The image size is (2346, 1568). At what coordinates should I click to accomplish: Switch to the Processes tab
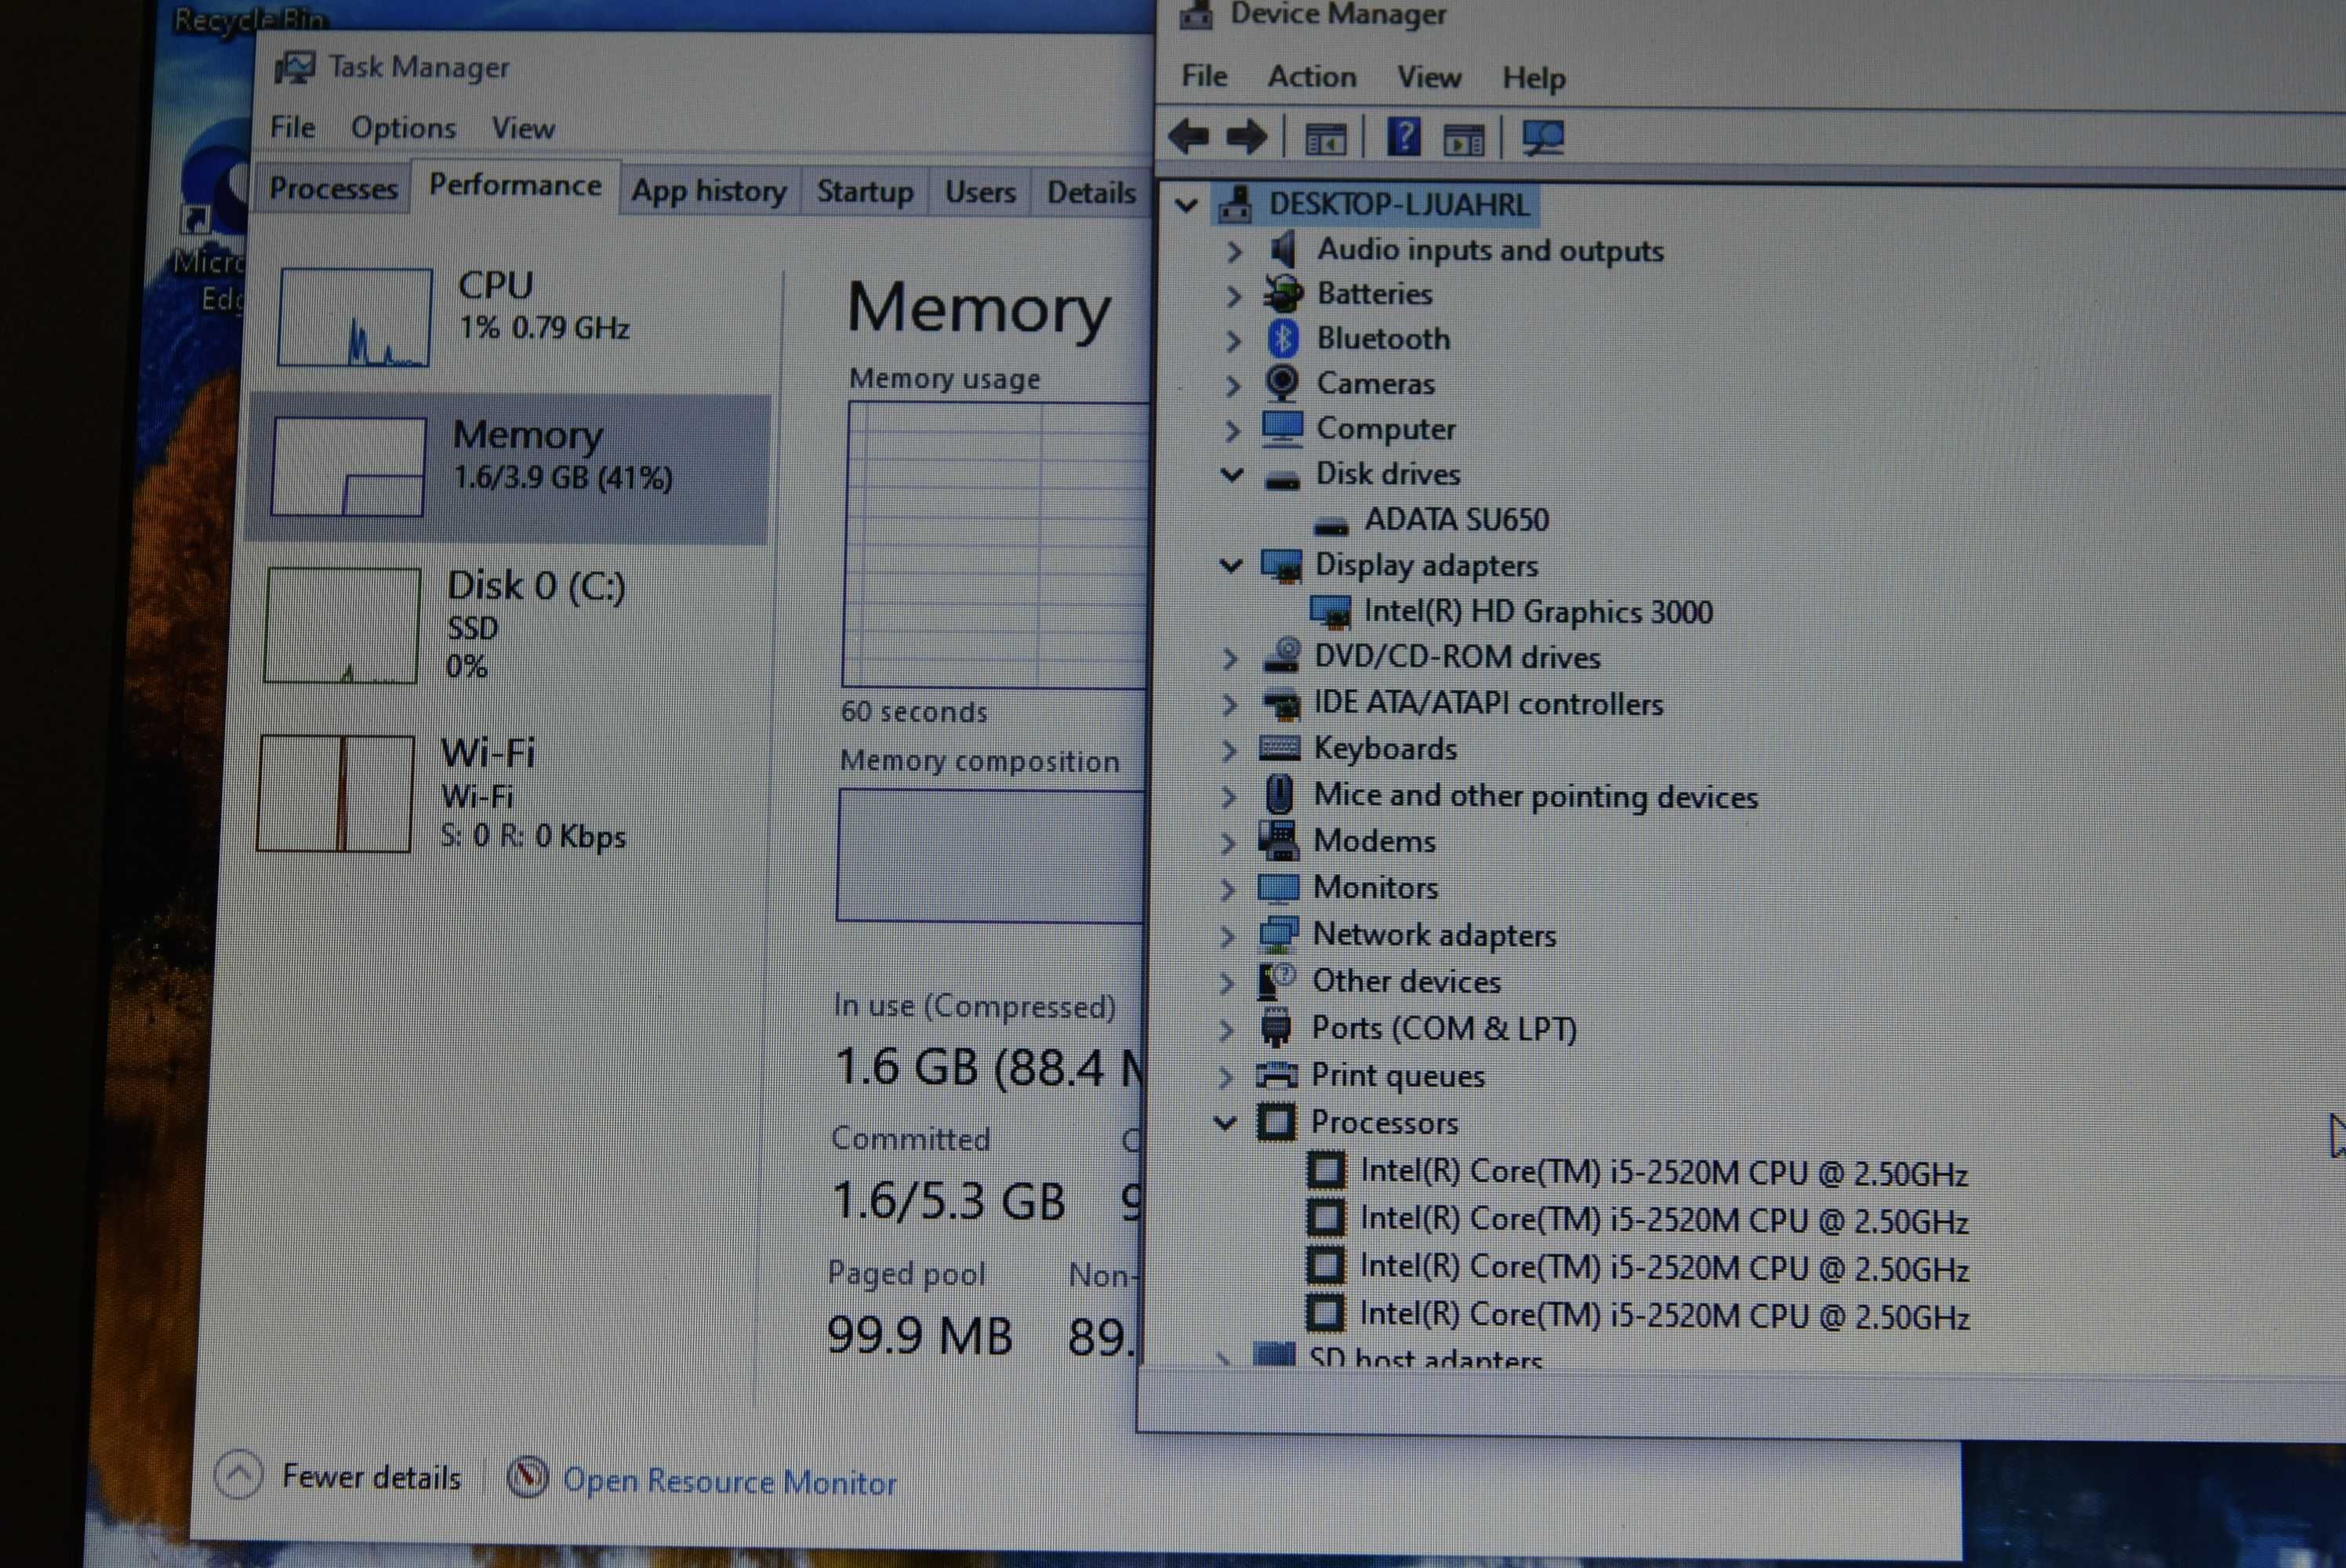tap(333, 188)
